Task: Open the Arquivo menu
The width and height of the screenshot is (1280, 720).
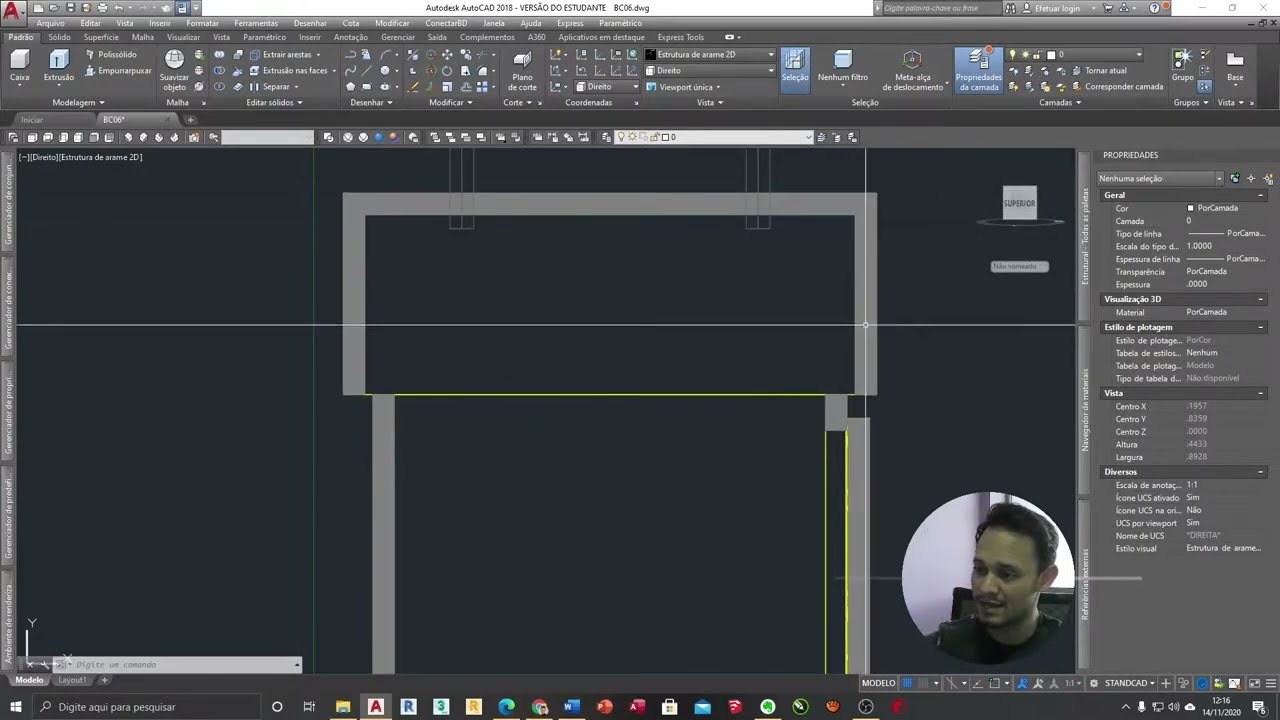Action: 50,23
